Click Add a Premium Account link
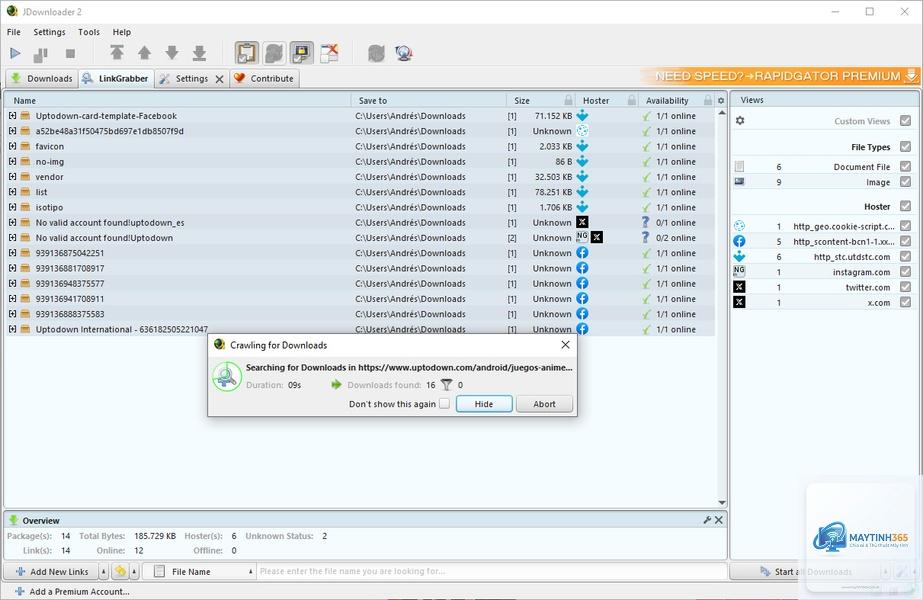923x600 pixels. (72, 591)
